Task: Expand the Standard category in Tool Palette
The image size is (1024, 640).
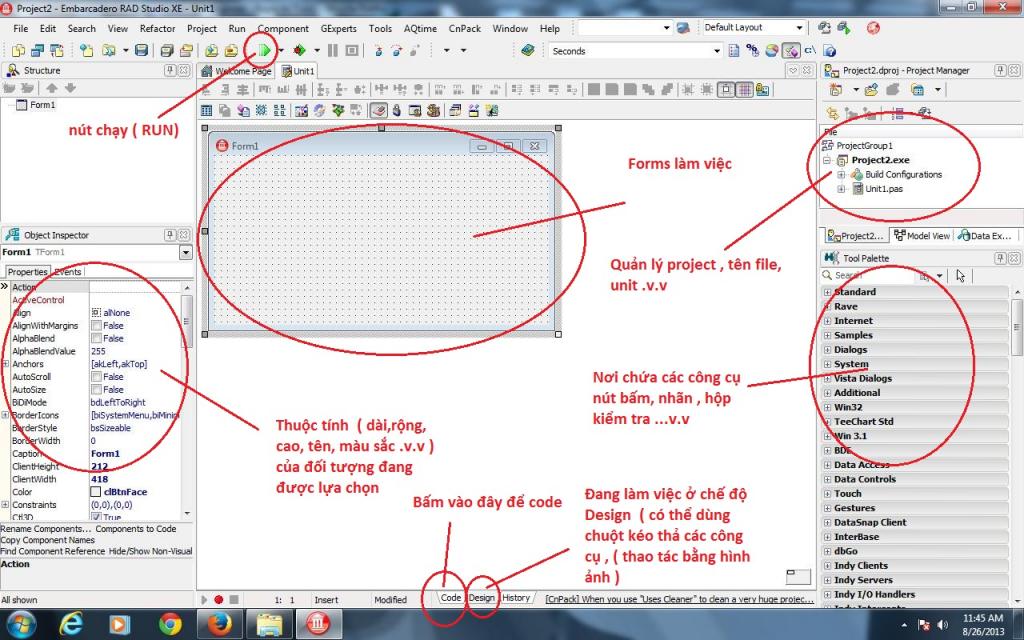Action: pos(827,292)
